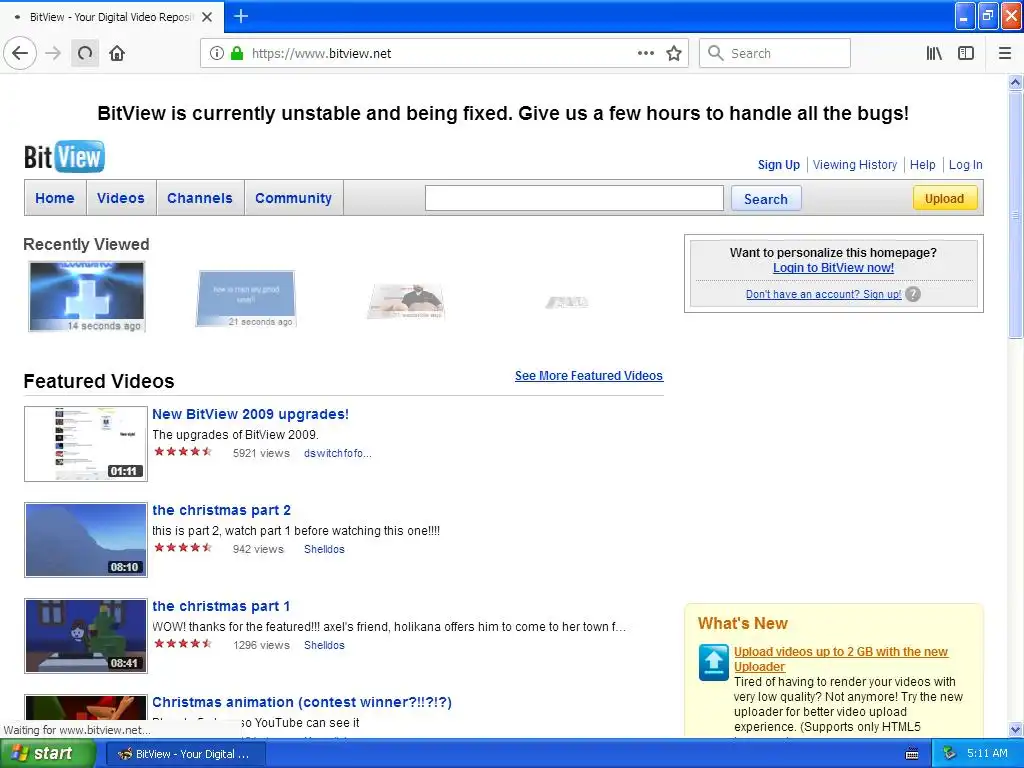Image resolution: width=1024 pixels, height=768 pixels.
Task: Toggle the sidebar icon in toolbar
Action: tap(966, 54)
